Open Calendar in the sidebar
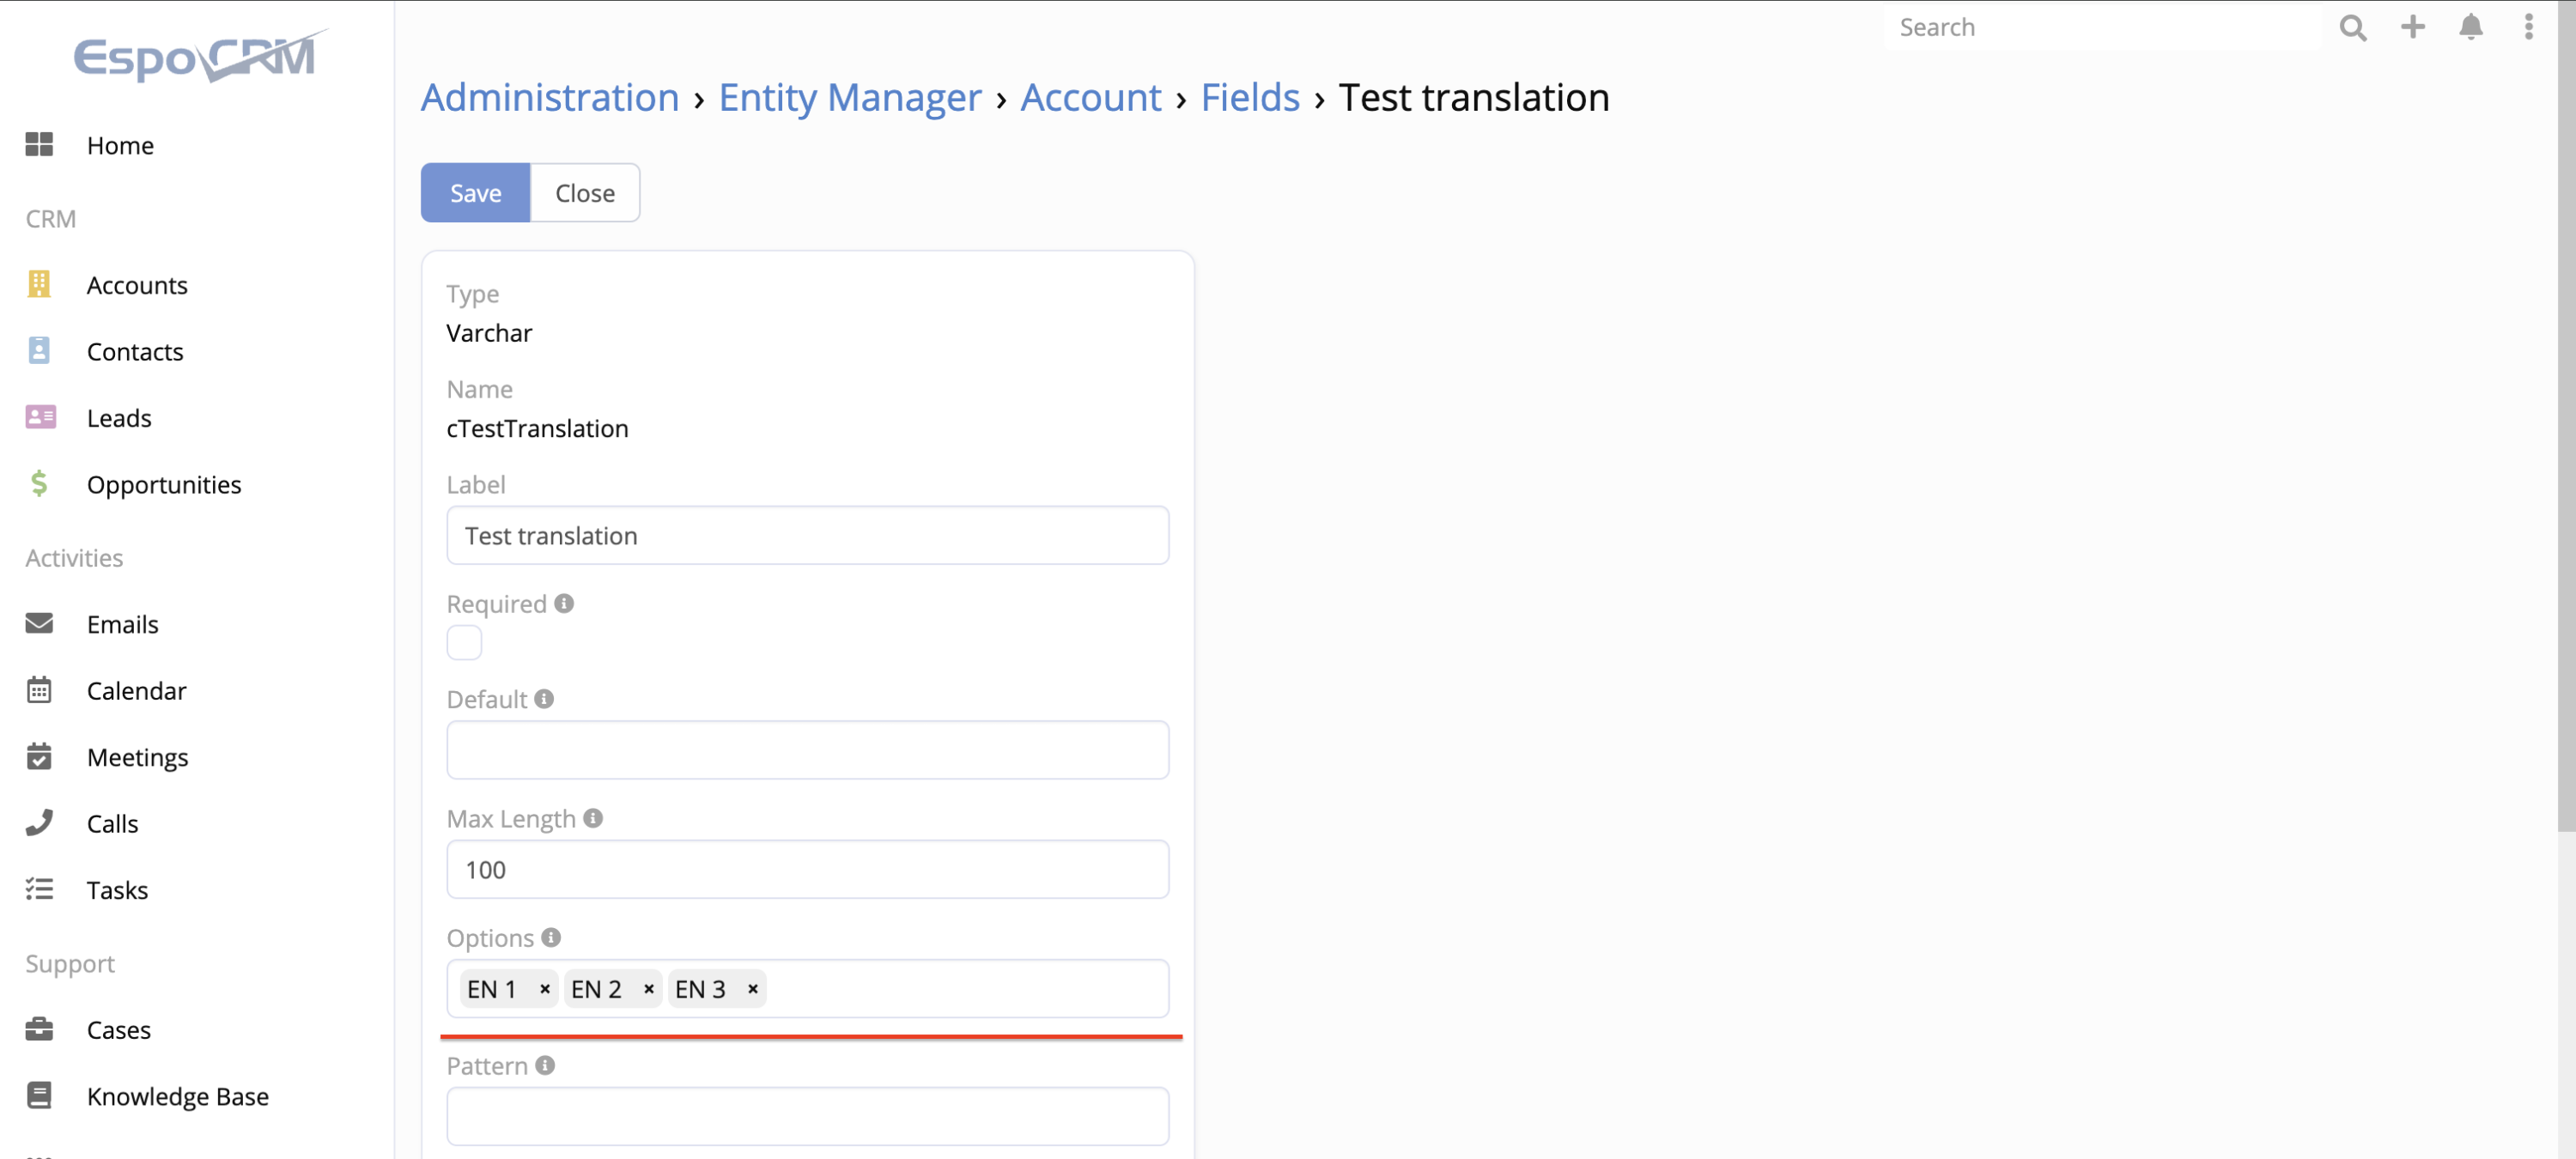Viewport: 2576px width, 1159px height. [x=136, y=690]
